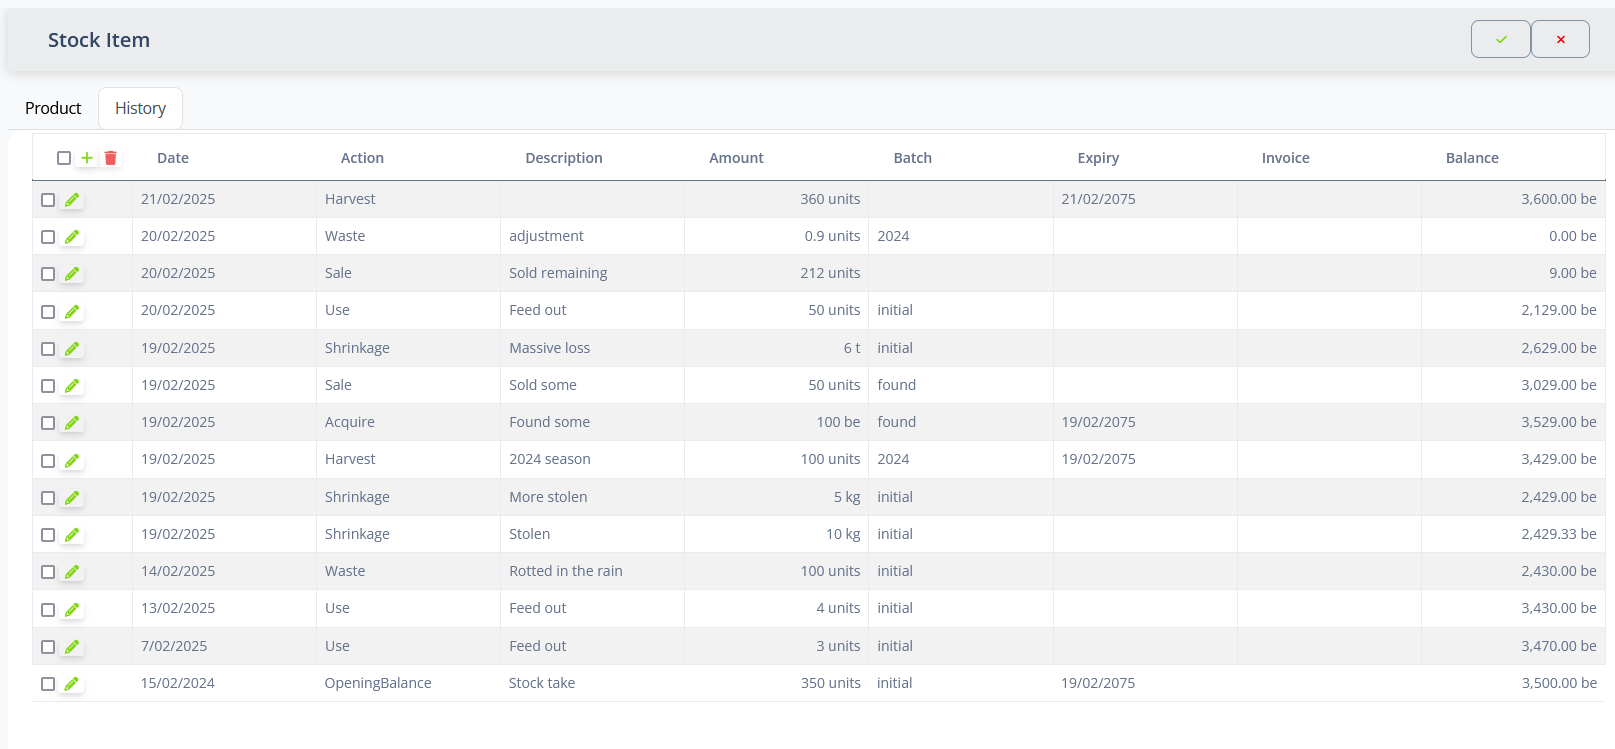Screen dimensions: 1615x749
Task: Edit the Massive loss shrinkage entry
Action: [x=72, y=349]
